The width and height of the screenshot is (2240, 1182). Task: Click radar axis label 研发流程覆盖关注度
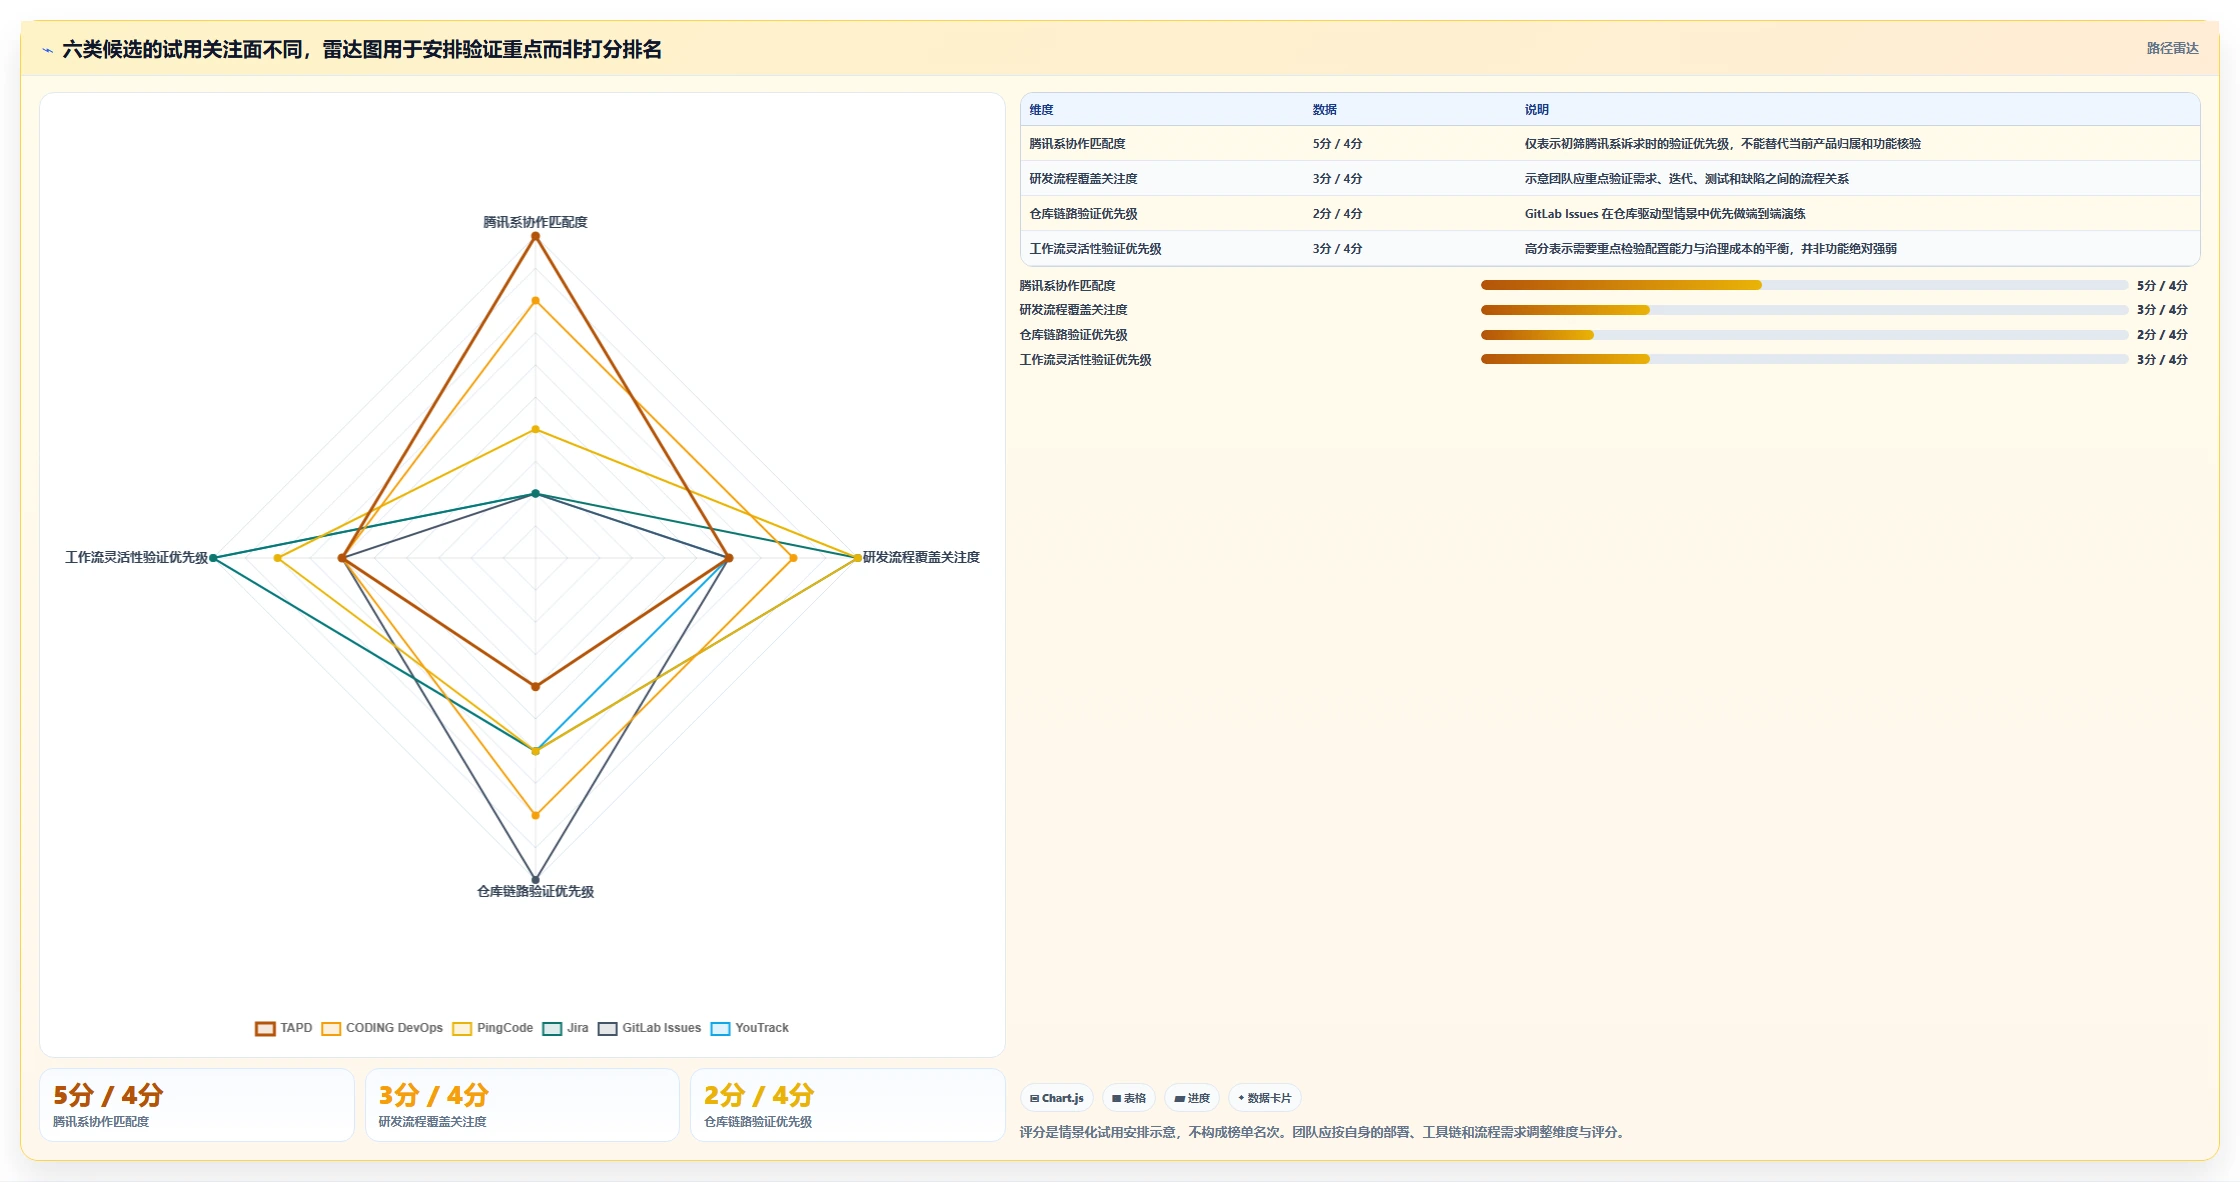point(921,557)
